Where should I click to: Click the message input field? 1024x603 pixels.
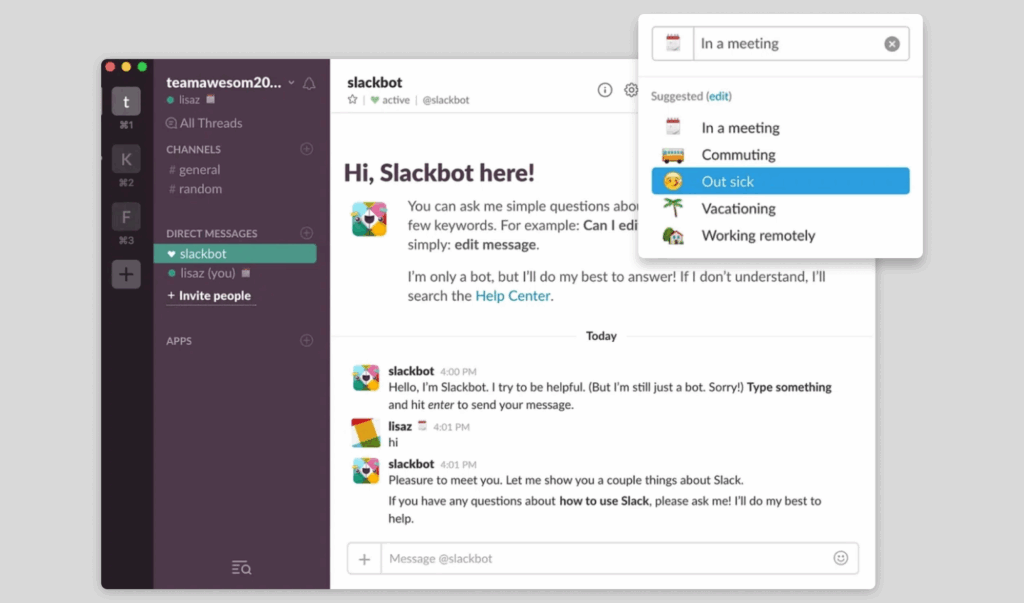click(600, 559)
